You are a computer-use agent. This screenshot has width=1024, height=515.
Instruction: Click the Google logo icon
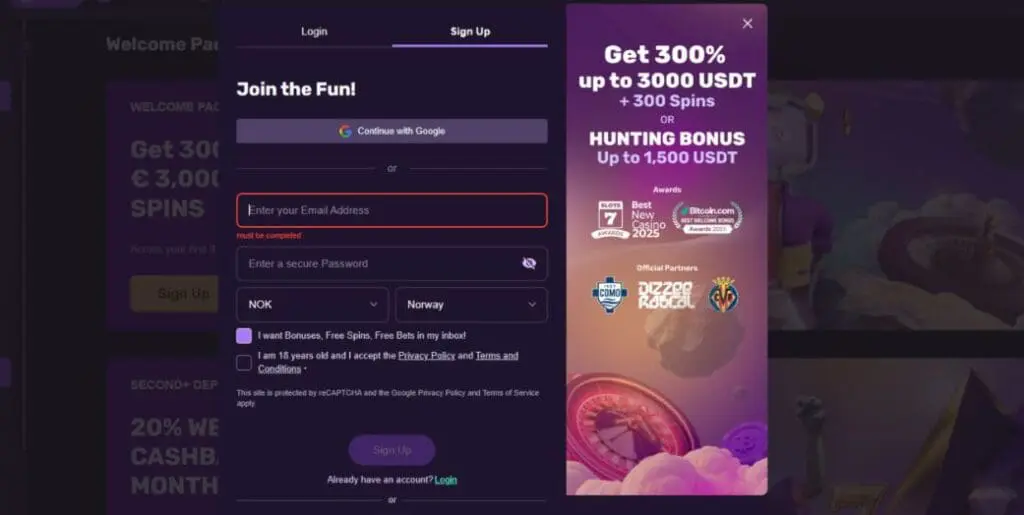[345, 131]
